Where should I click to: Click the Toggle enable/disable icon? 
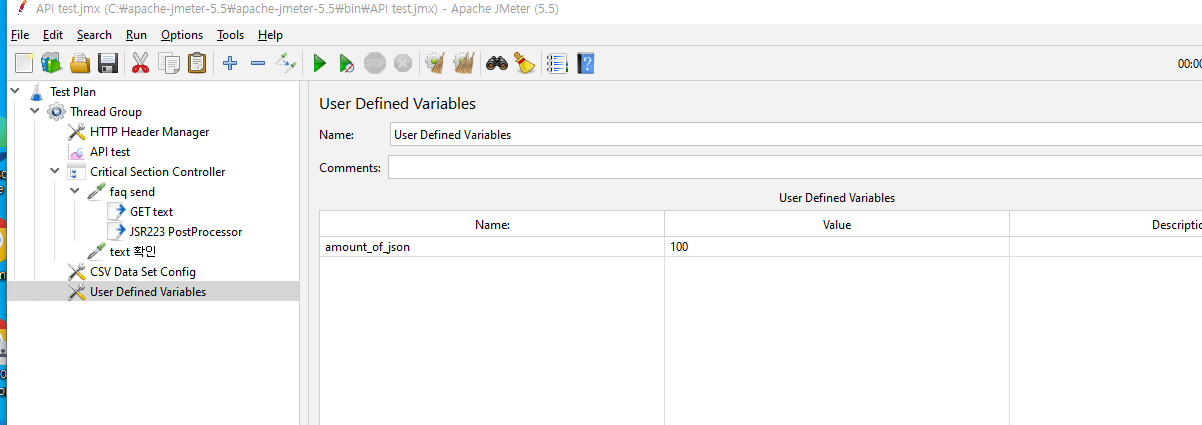click(x=287, y=64)
